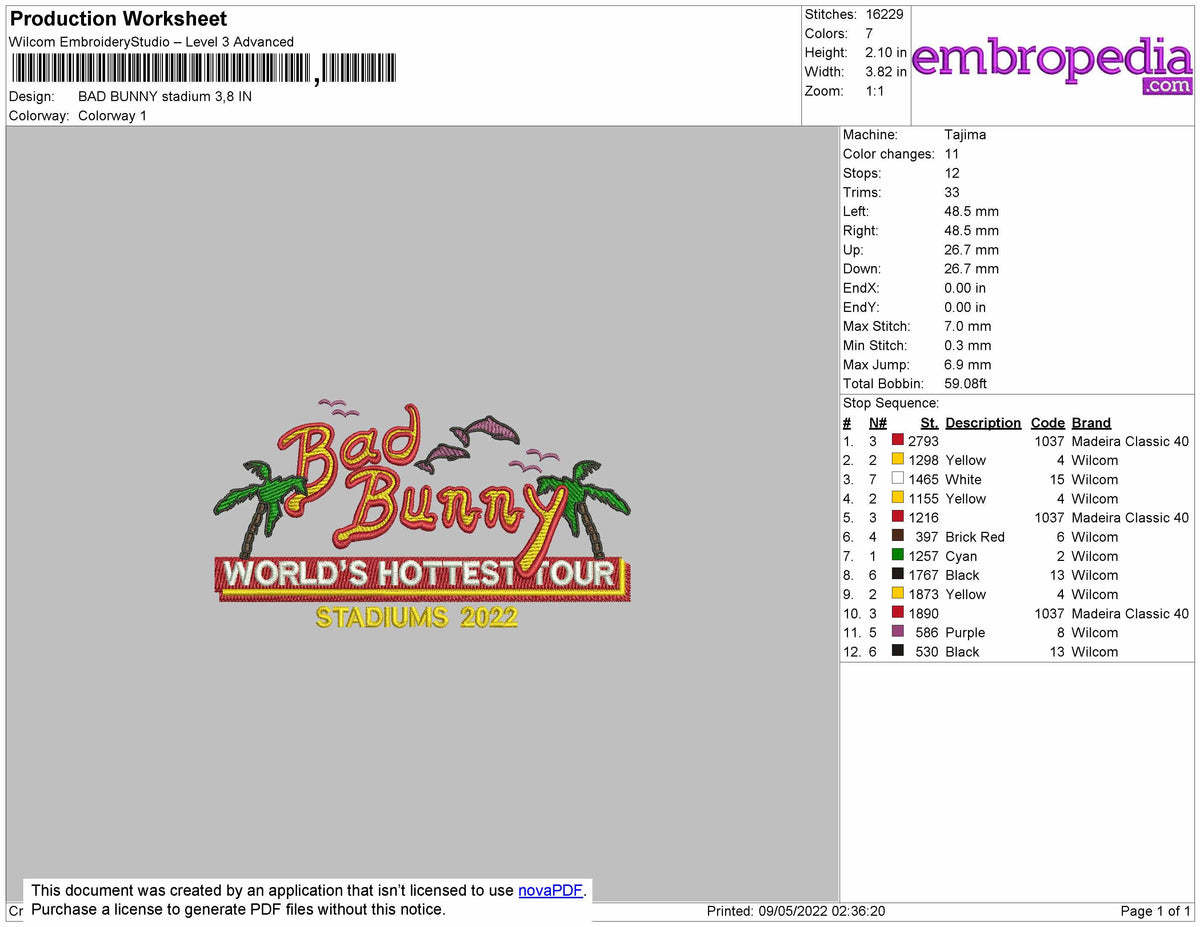Pick the green swatch in the Cyan row
Viewport: 1200px width, 927px height.
(897, 555)
